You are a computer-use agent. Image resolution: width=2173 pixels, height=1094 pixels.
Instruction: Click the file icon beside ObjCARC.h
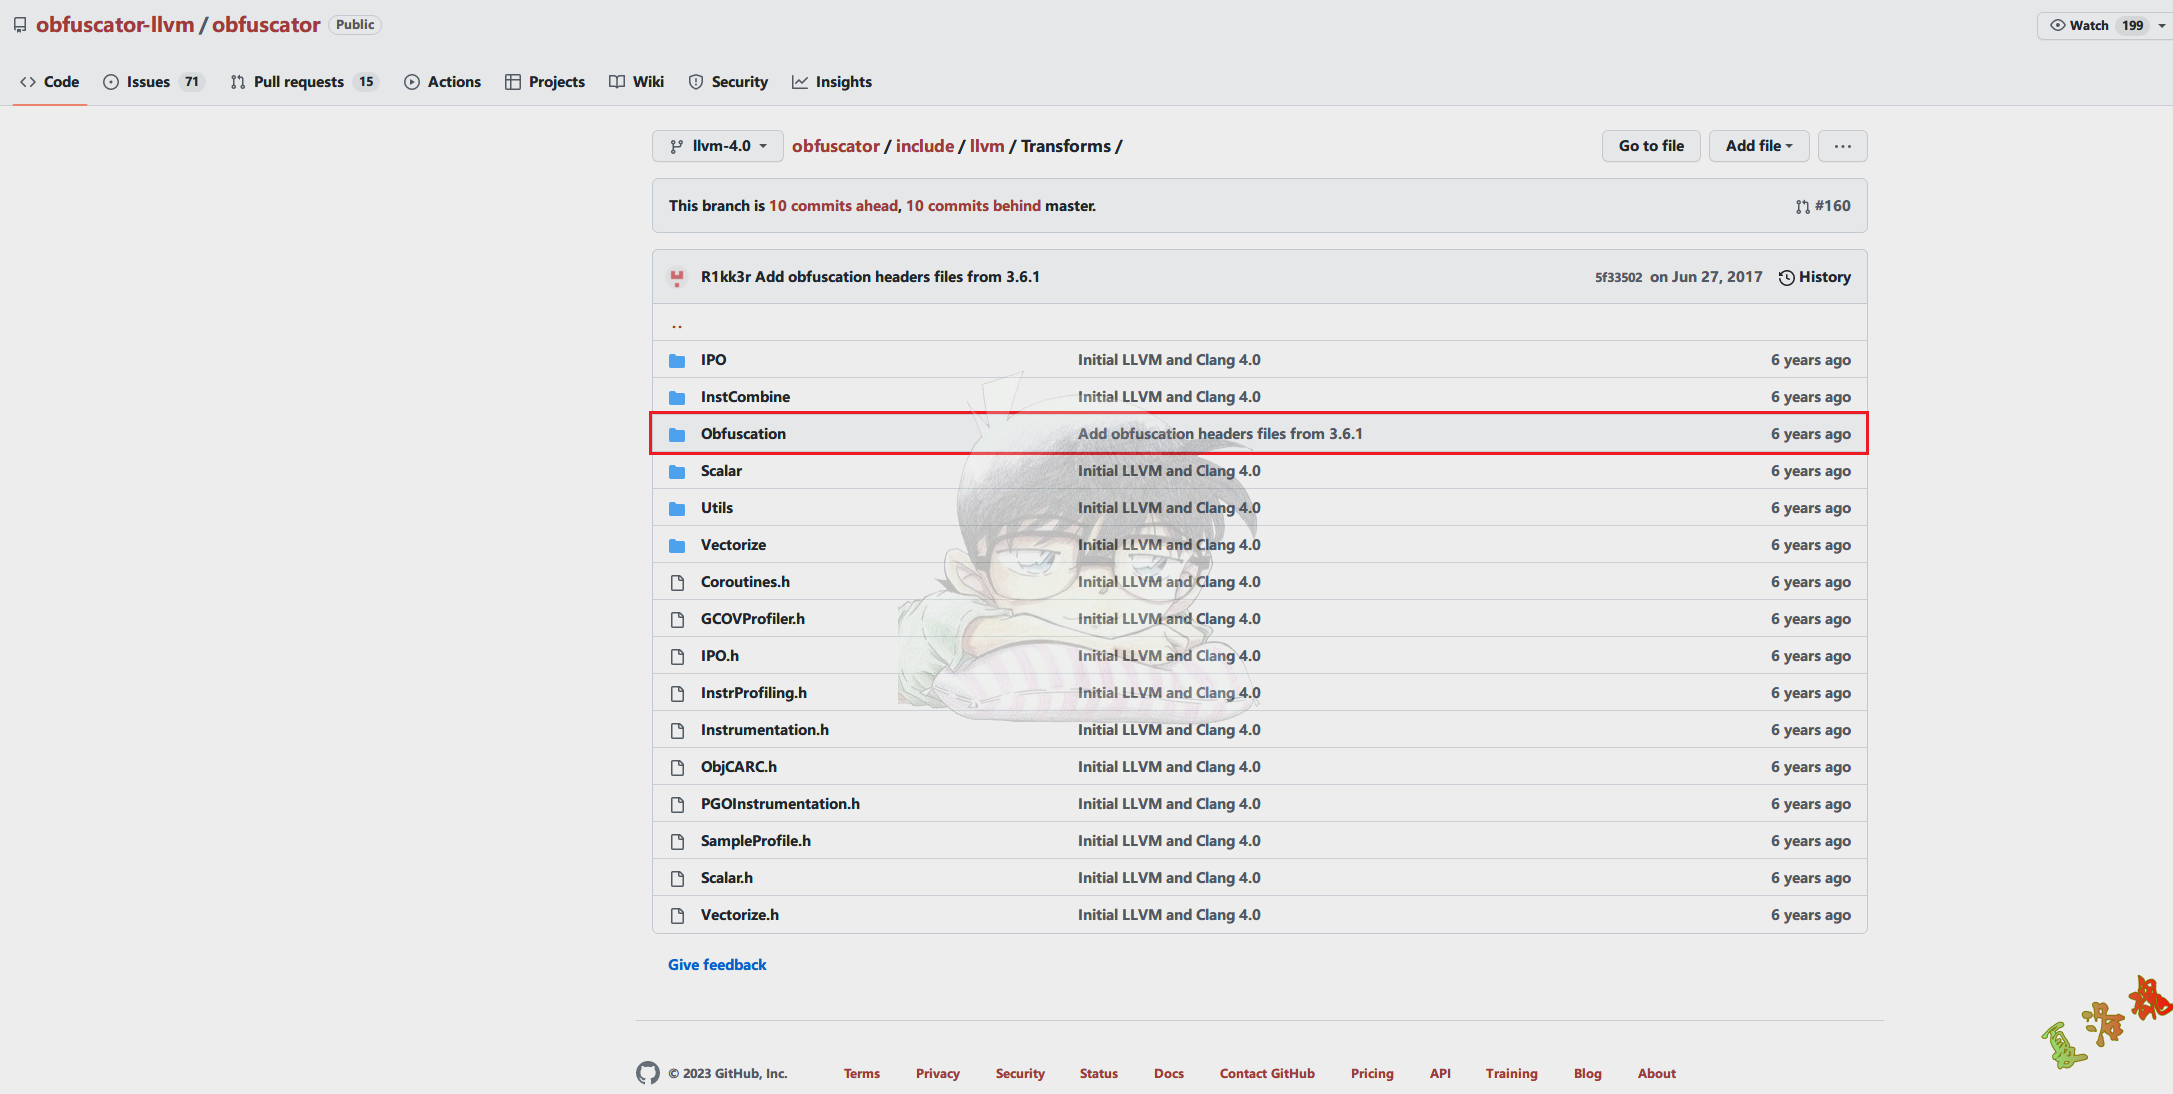tap(677, 767)
